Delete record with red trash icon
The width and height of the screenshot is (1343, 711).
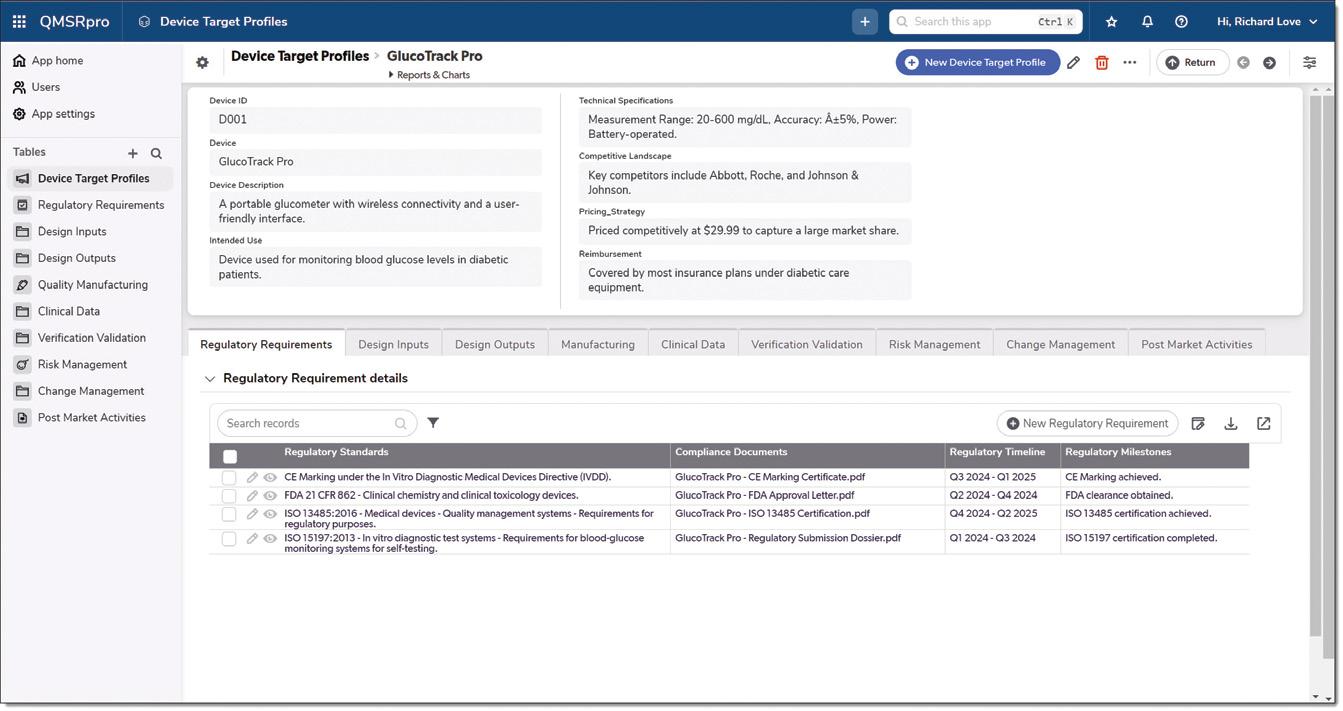[1101, 62]
